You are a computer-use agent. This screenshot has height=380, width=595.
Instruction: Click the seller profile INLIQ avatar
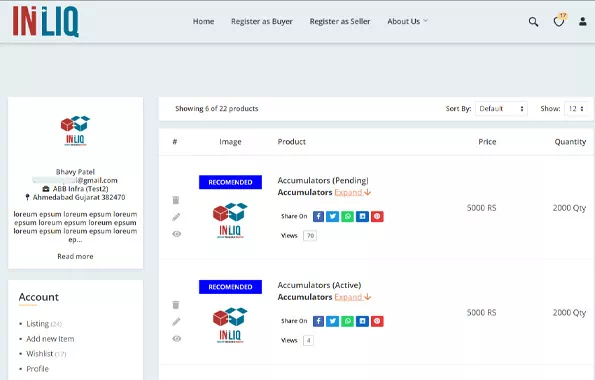75,131
